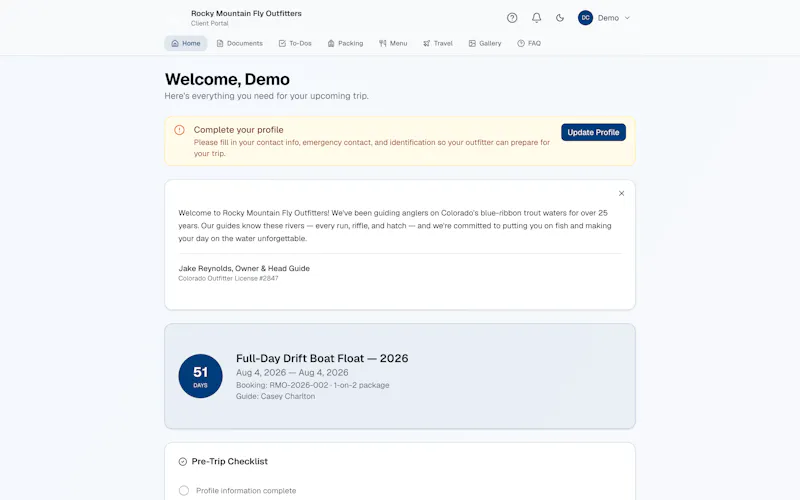The width and height of the screenshot is (800, 500).
Task: Expand the Demo account dropdown chevron
Action: tap(627, 18)
